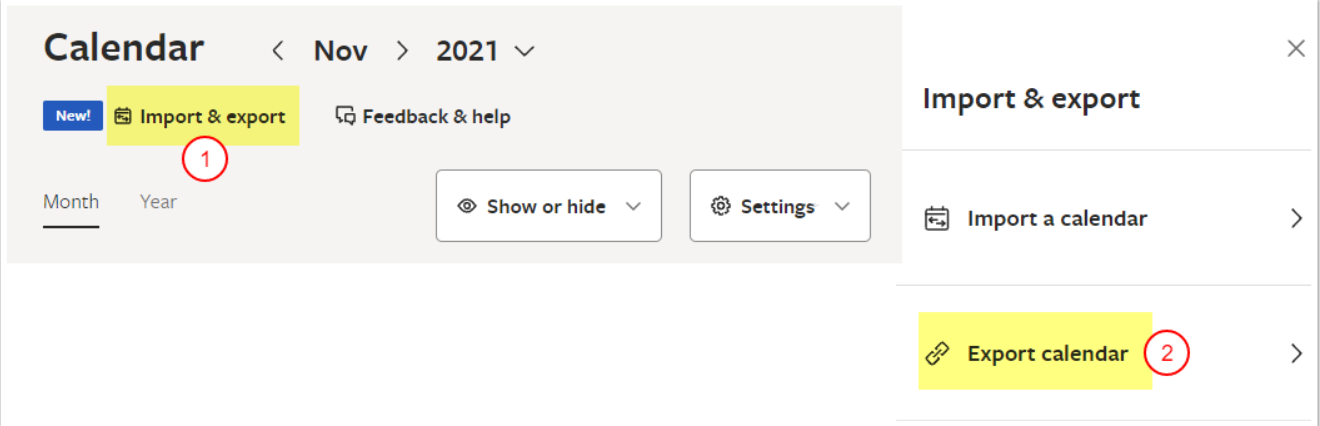Viewport: 1320px width, 426px height.
Task: Click the Feedback & help chat icon
Action: pos(346,117)
